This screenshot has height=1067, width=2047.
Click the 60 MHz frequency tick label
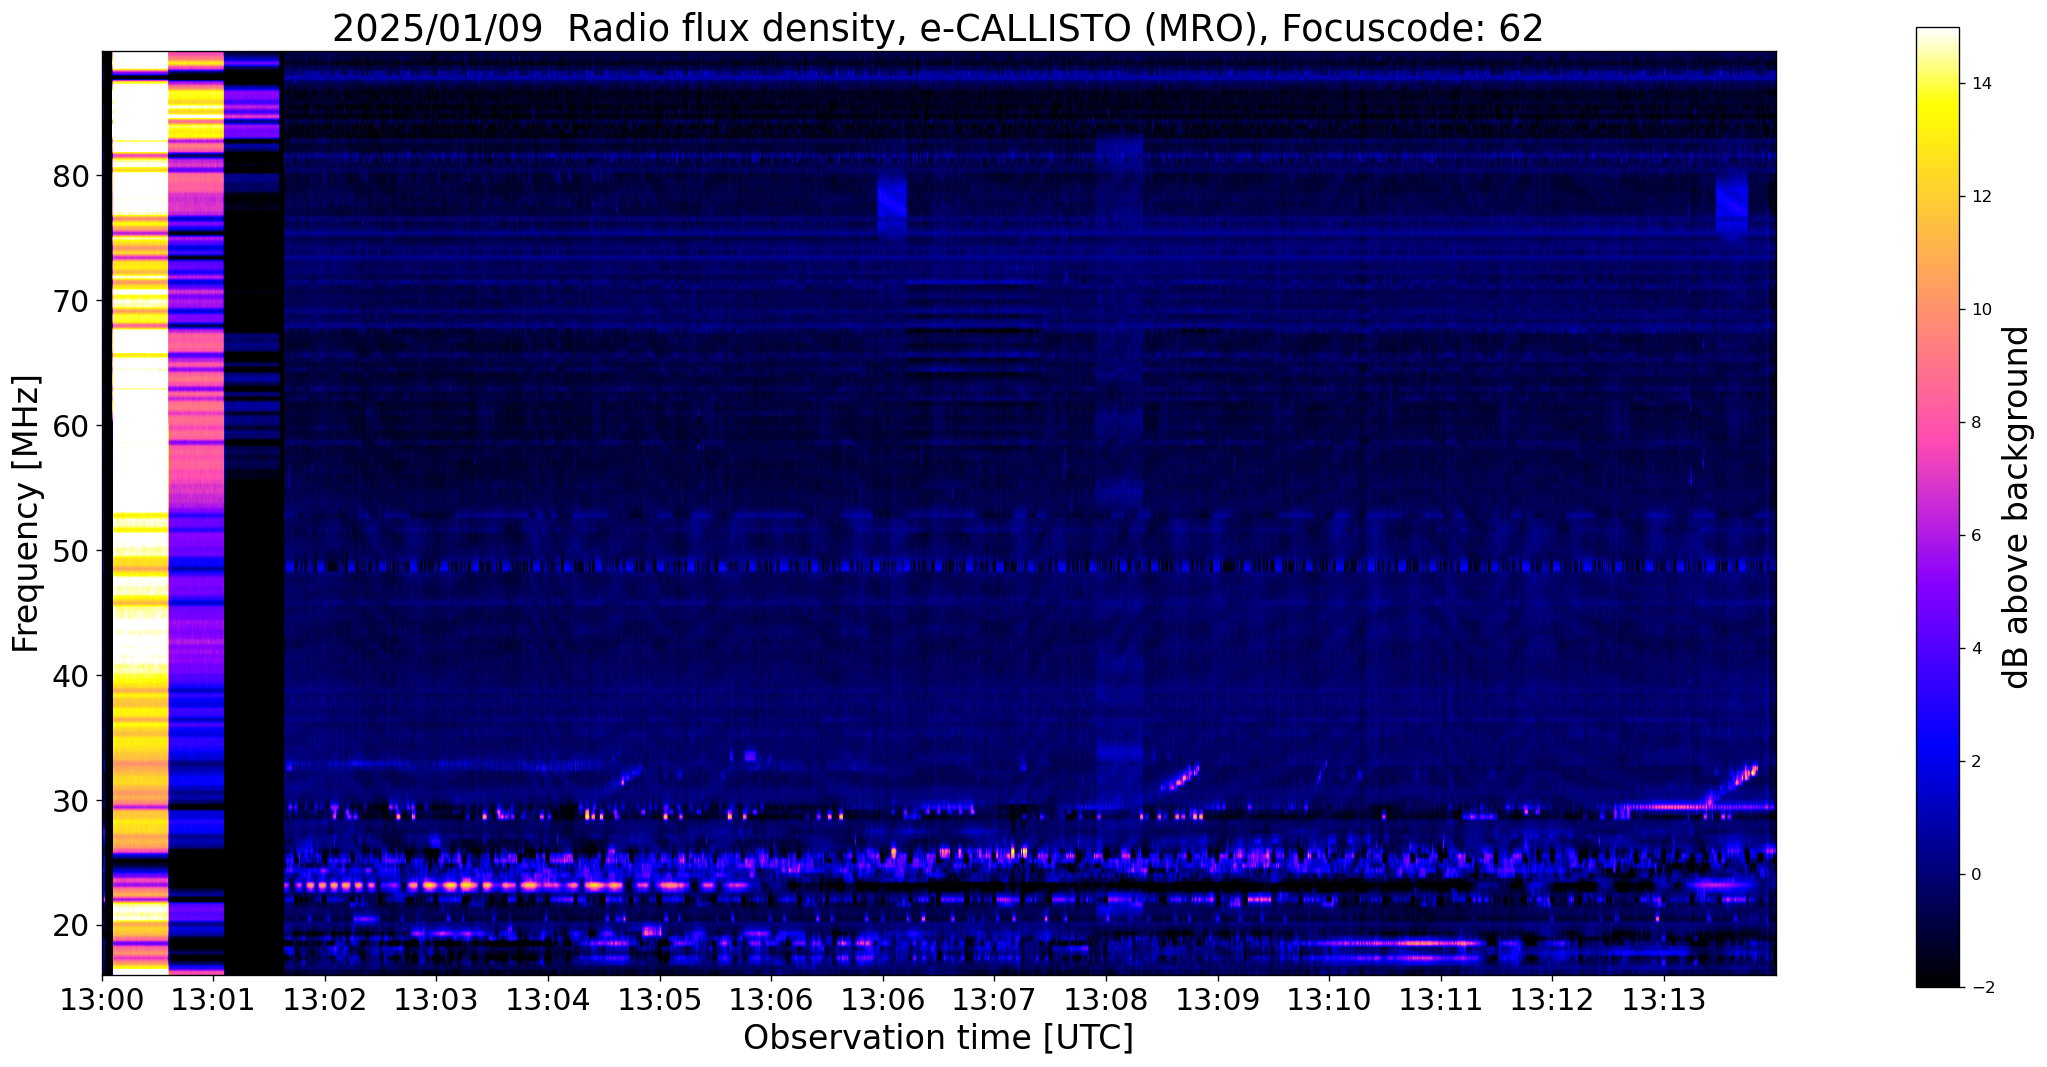pos(70,426)
